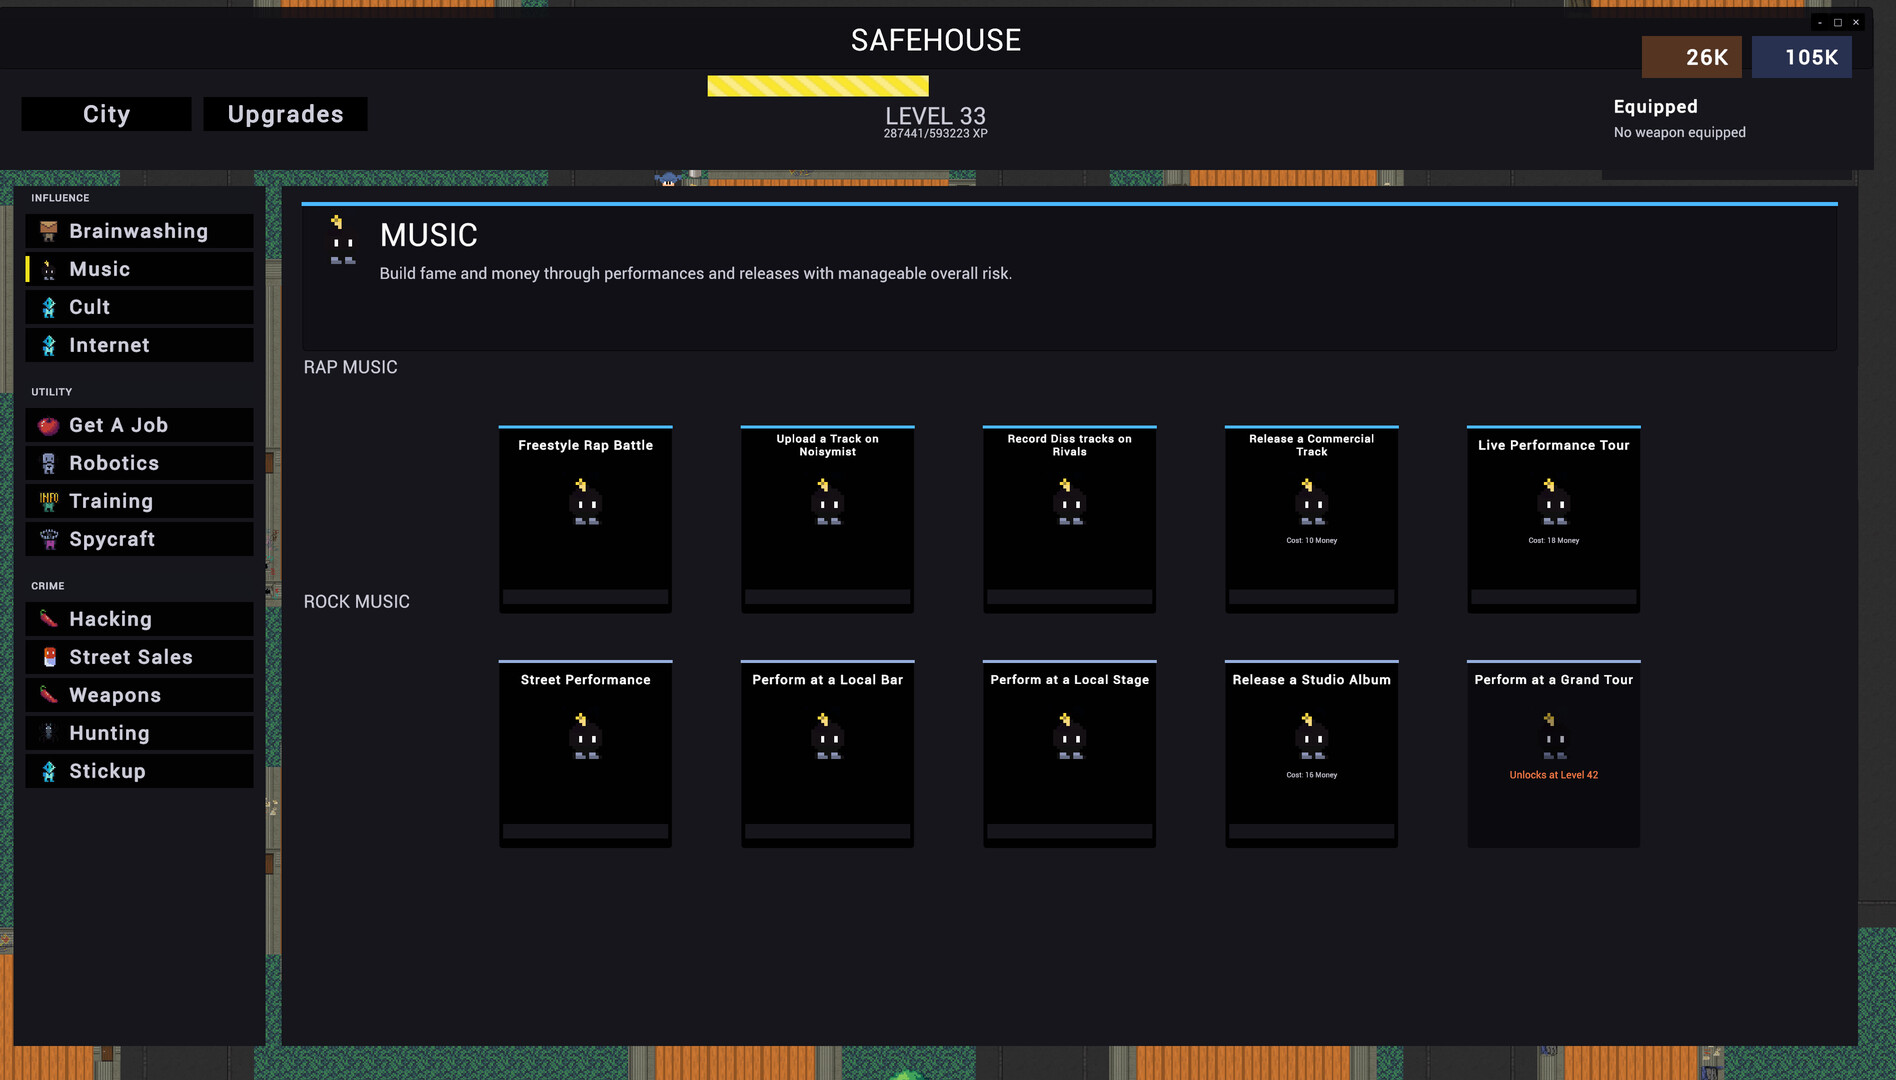
Task: Switch to the Upgrades tab
Action: [285, 114]
